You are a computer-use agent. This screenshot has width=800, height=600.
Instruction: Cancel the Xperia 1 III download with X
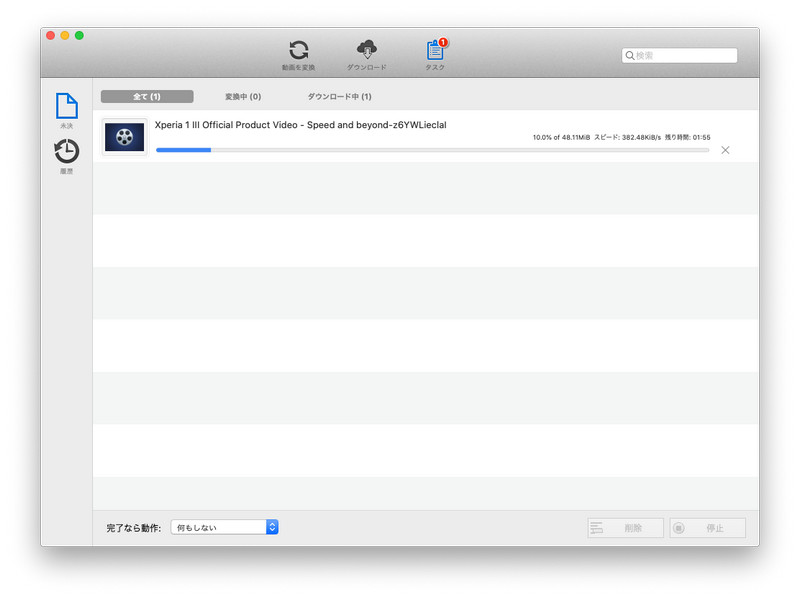point(725,150)
